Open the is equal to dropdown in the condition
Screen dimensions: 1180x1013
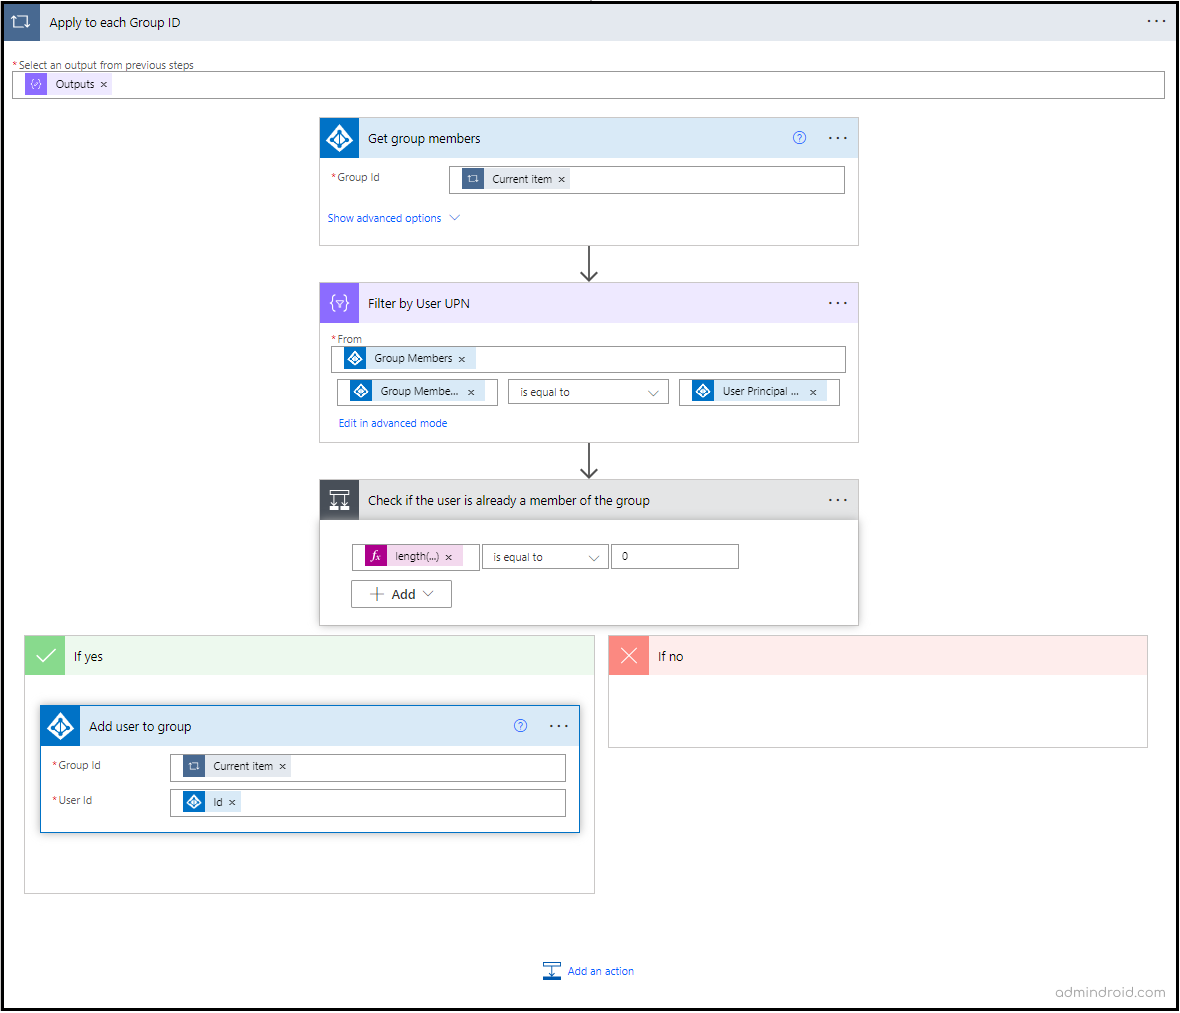click(x=544, y=556)
